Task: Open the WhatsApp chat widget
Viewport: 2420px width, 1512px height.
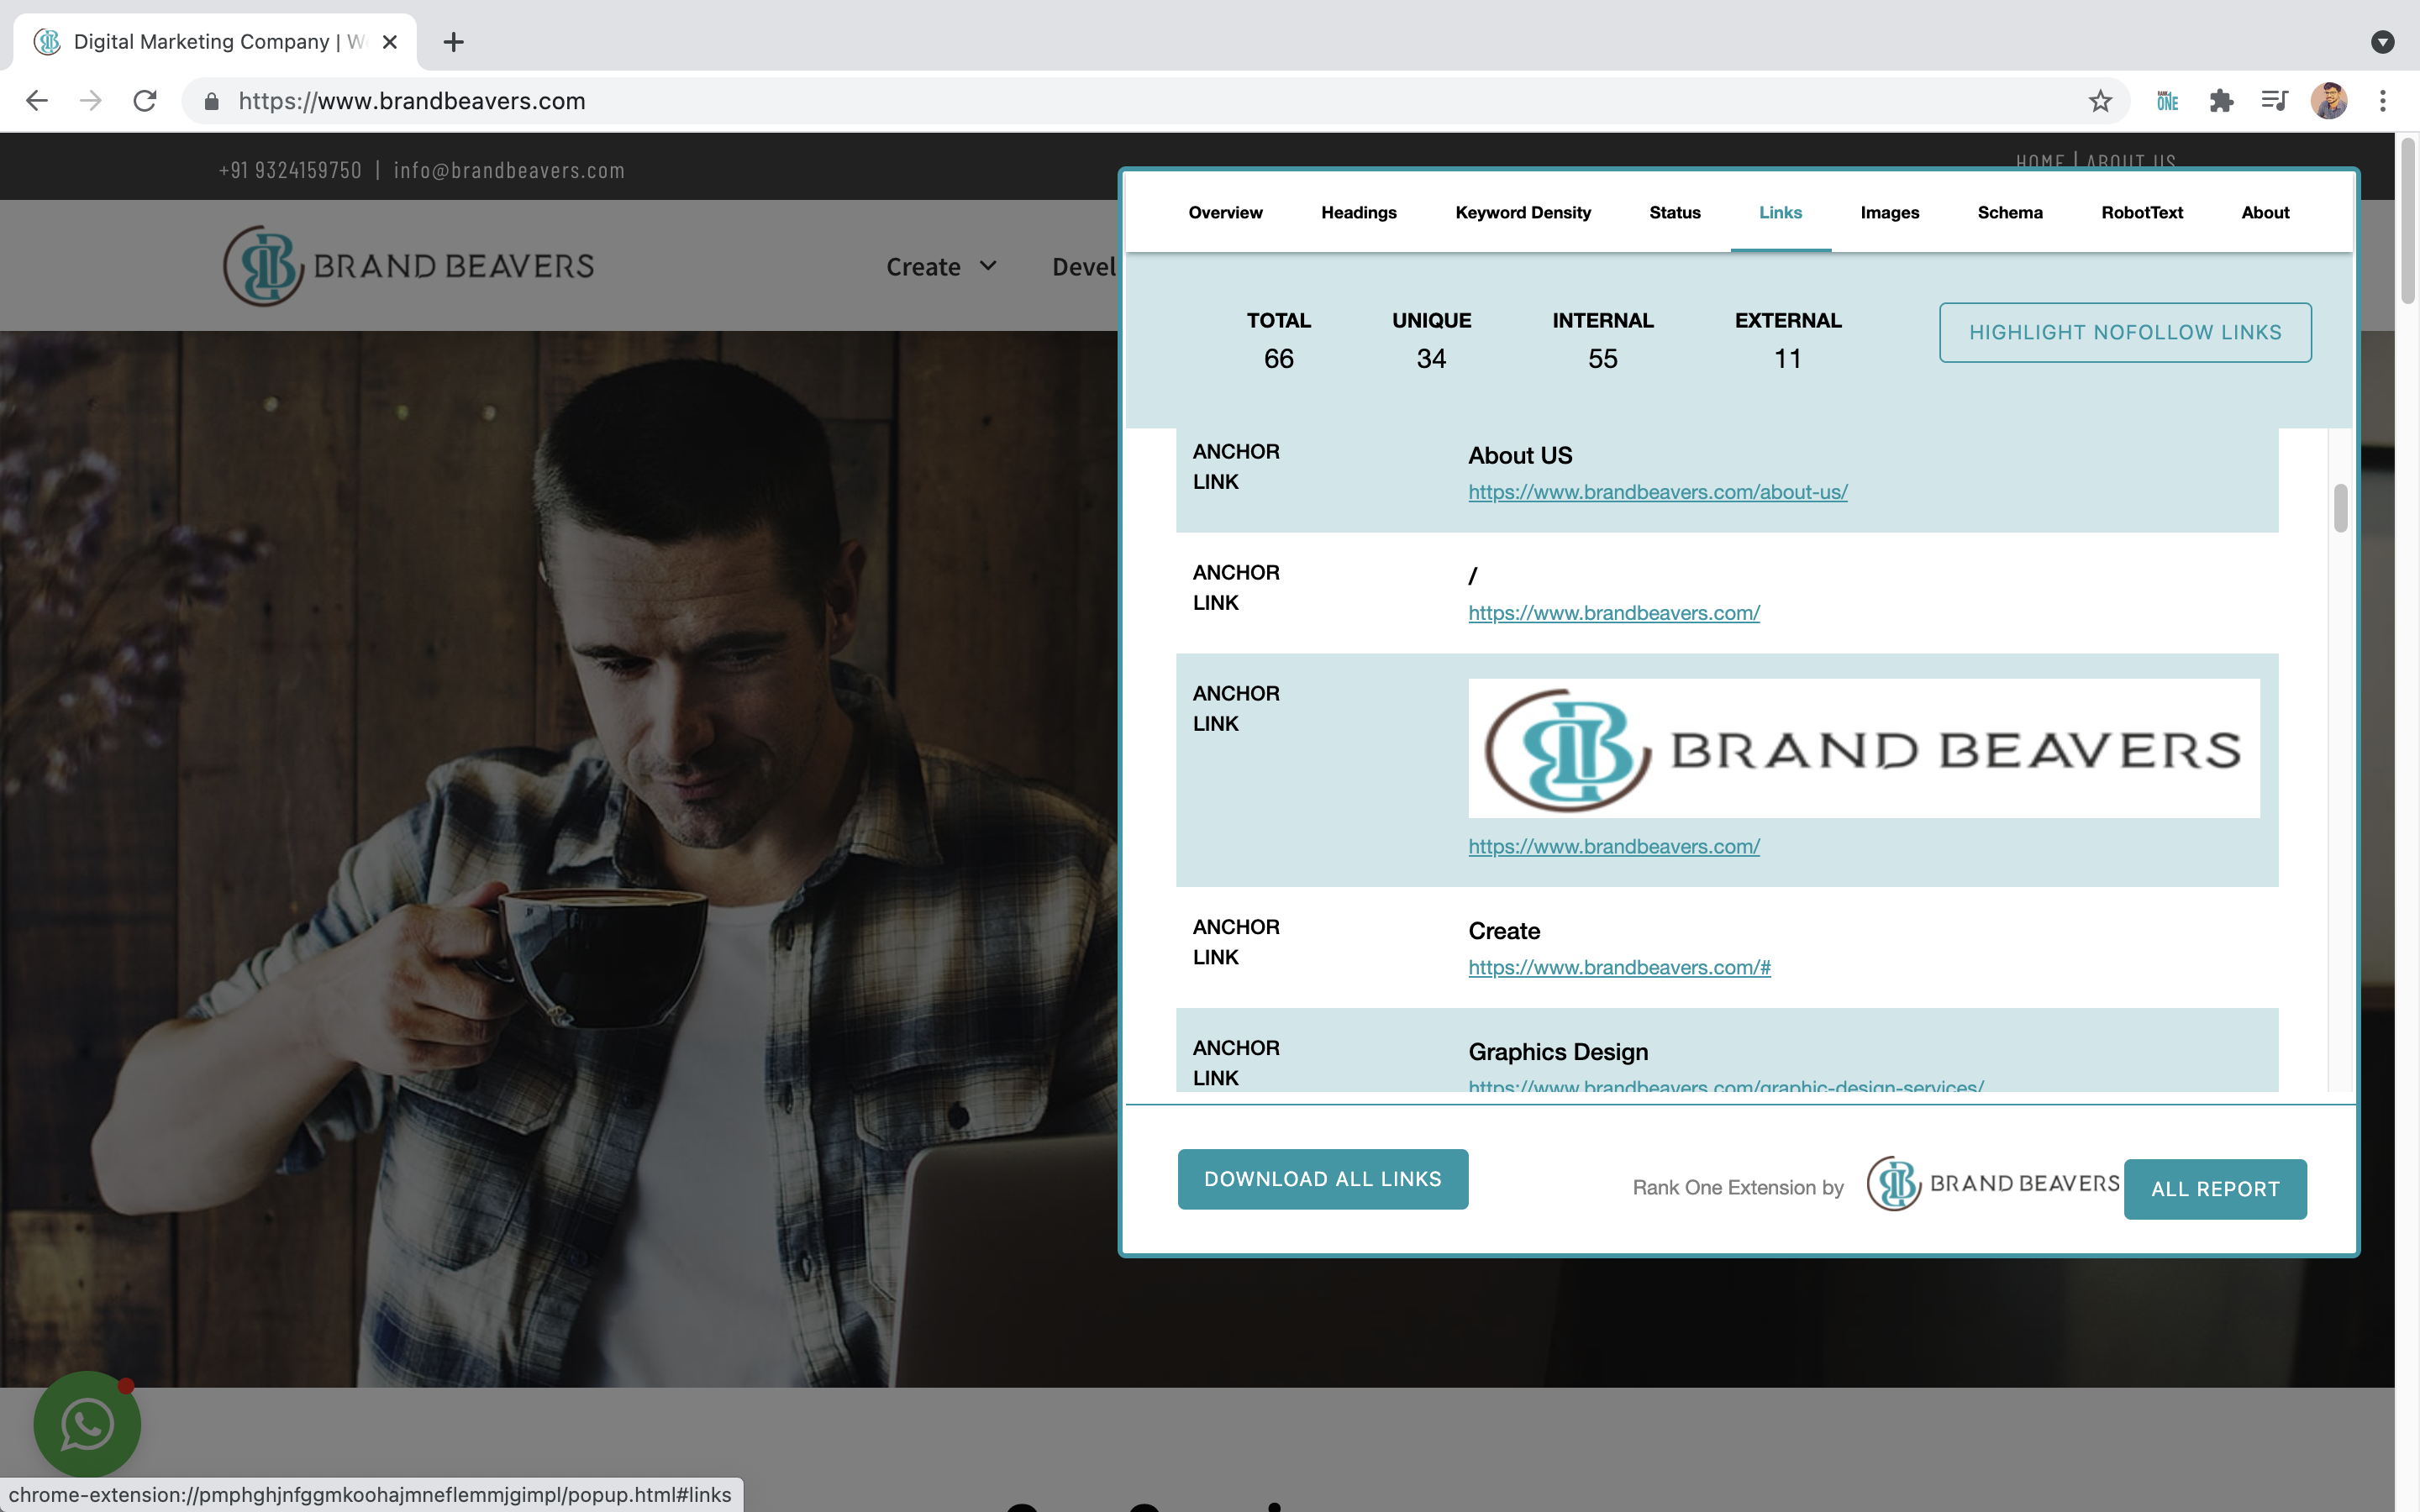Action: pos(86,1424)
